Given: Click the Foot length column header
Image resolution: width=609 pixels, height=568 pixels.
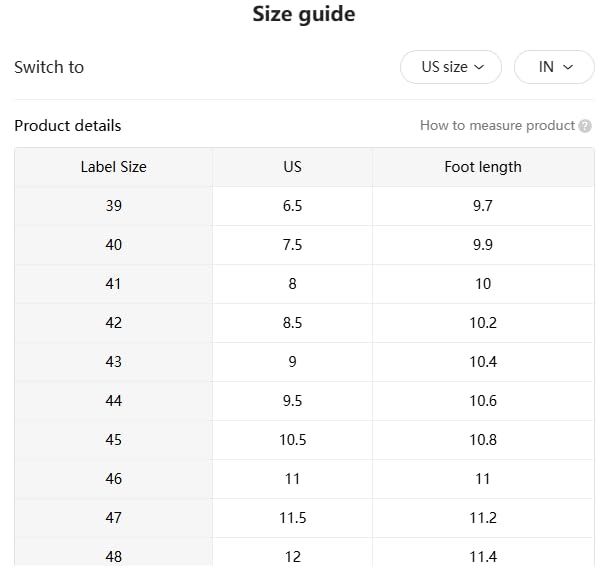Looking at the screenshot, I should coord(483,167).
